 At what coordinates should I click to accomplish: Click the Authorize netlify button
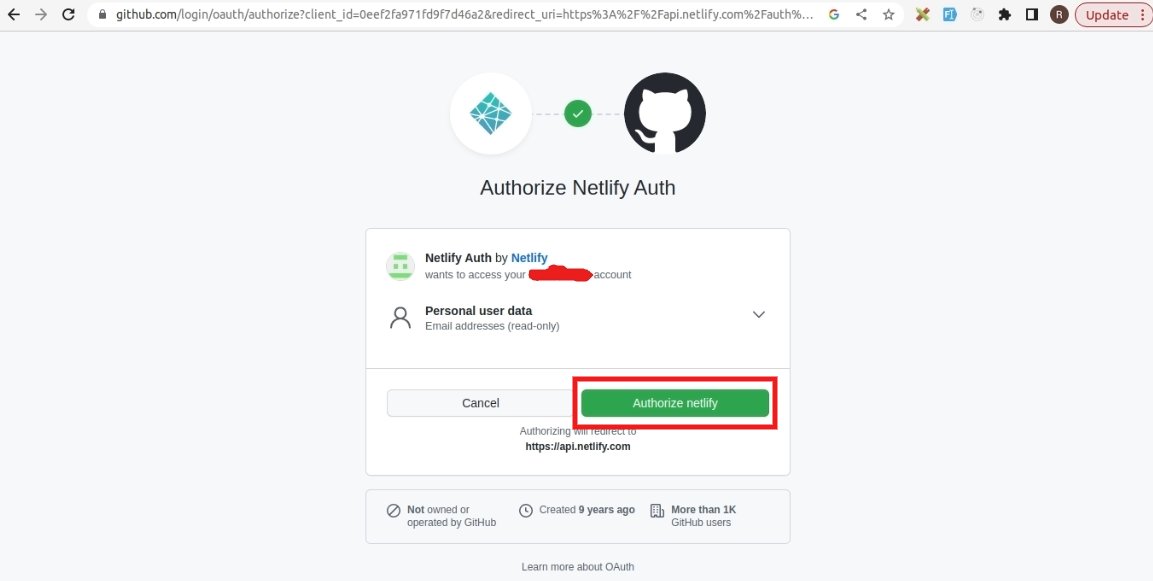click(x=675, y=403)
